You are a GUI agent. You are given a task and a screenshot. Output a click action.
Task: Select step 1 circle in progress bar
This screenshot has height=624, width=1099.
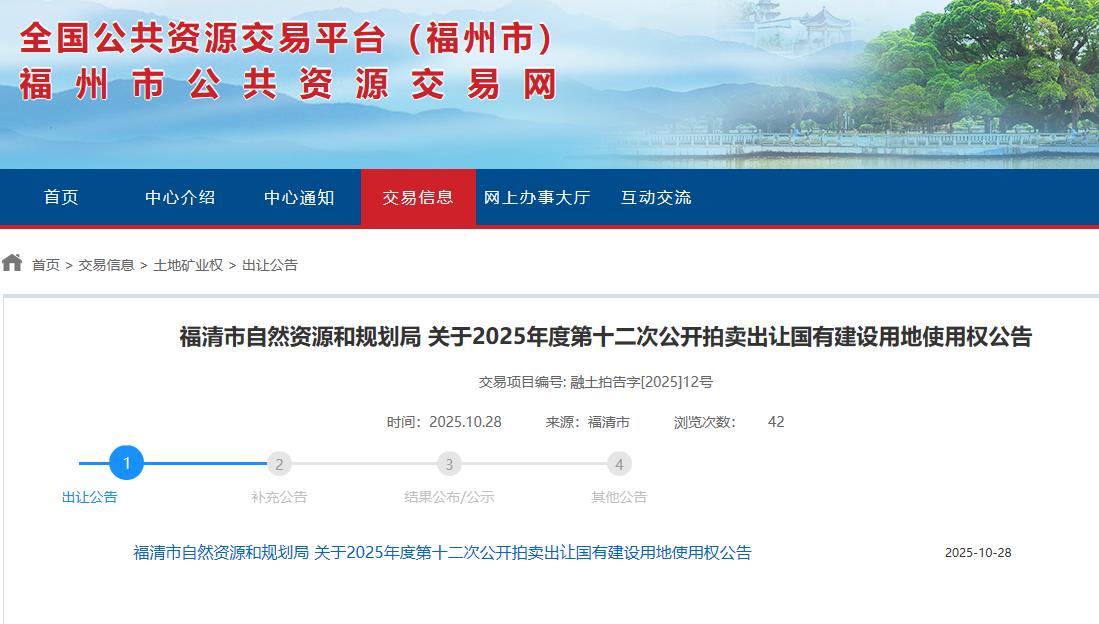click(x=127, y=463)
